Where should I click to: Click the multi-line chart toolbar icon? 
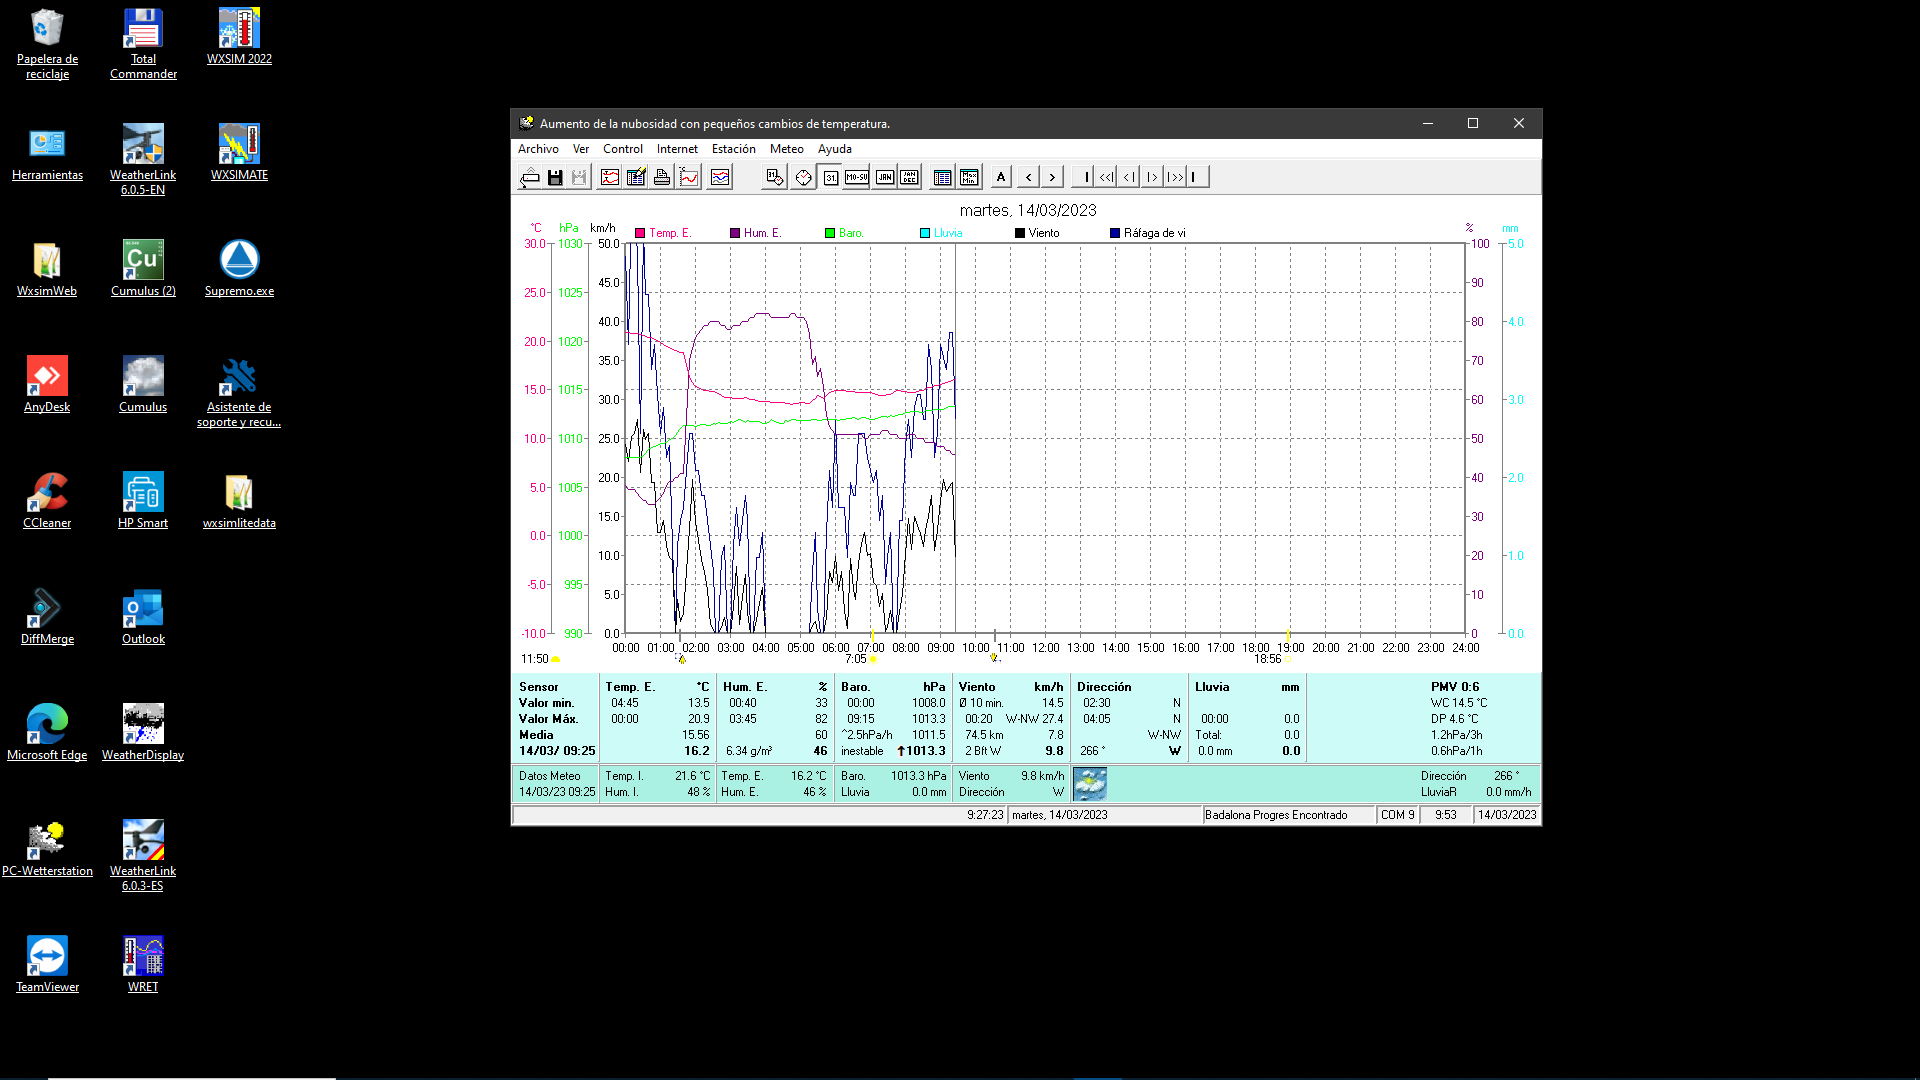click(x=720, y=177)
